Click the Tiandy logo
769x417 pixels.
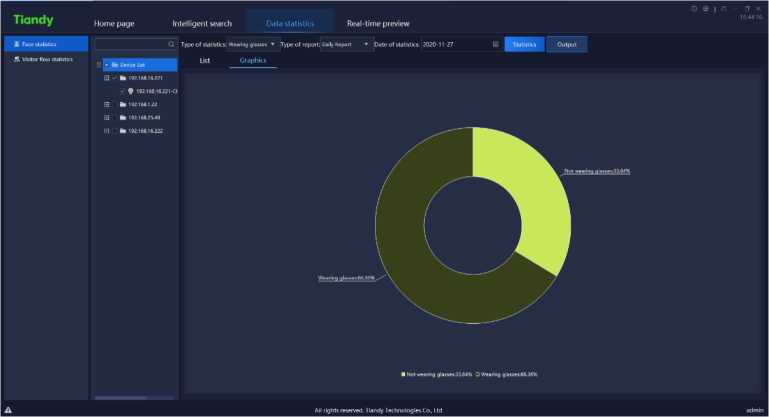click(x=33, y=20)
